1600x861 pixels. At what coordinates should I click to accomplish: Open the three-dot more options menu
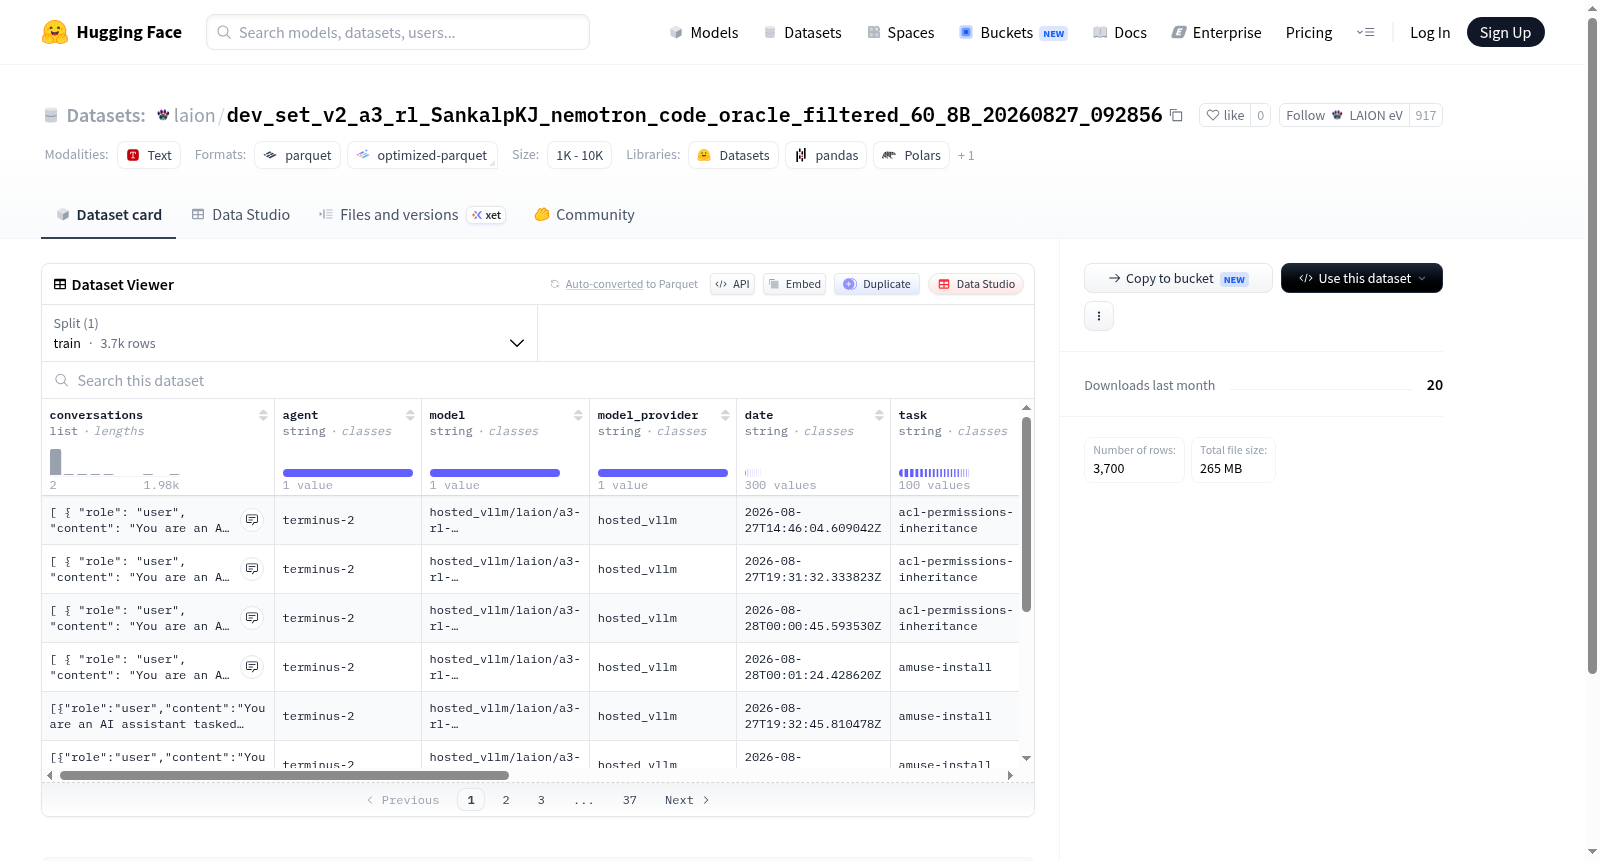[1099, 316]
